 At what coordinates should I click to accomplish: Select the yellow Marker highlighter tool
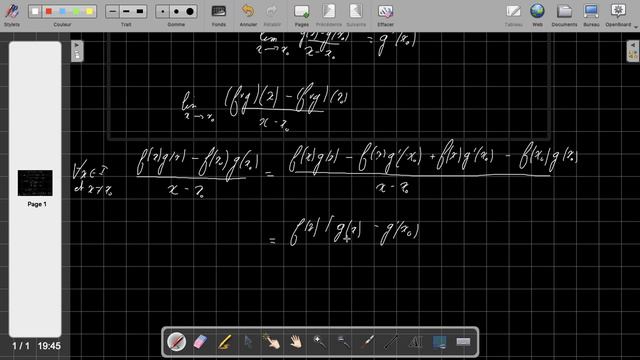(224, 342)
